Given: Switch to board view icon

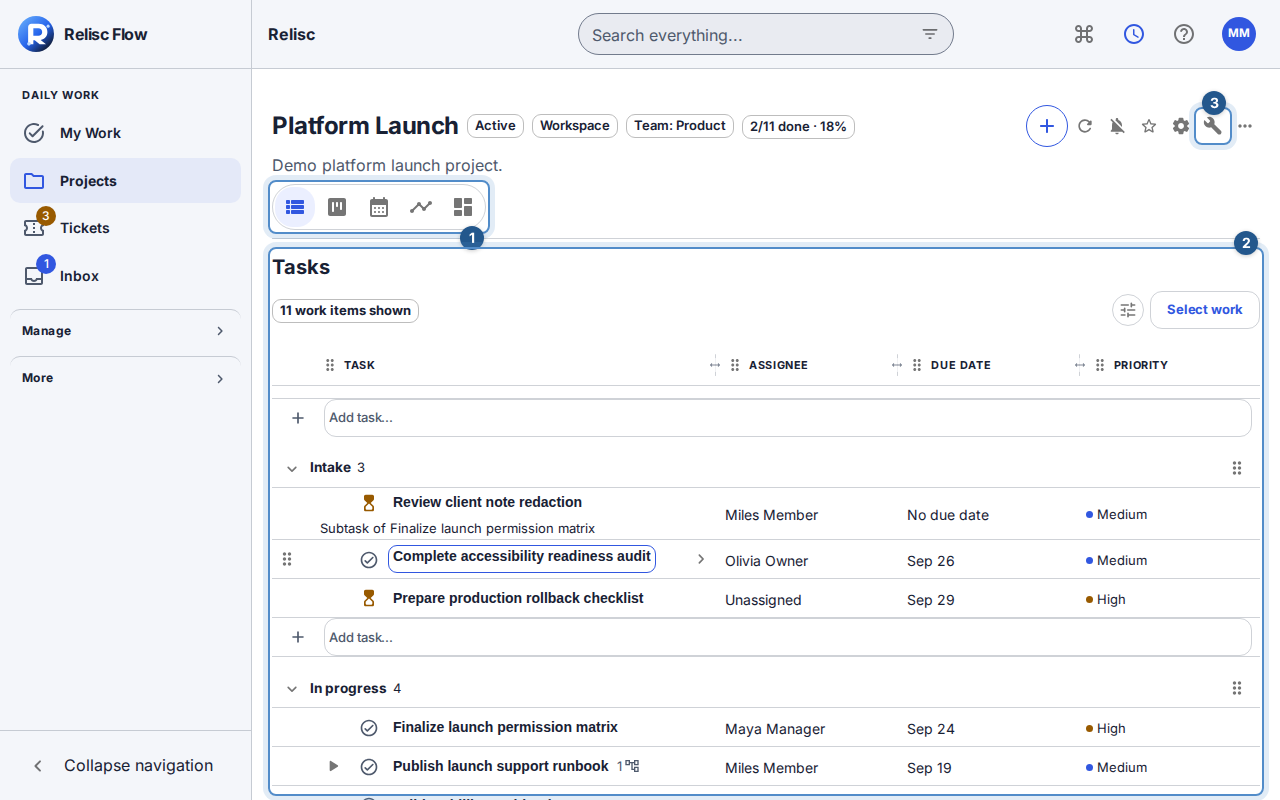Looking at the screenshot, I should tap(337, 207).
